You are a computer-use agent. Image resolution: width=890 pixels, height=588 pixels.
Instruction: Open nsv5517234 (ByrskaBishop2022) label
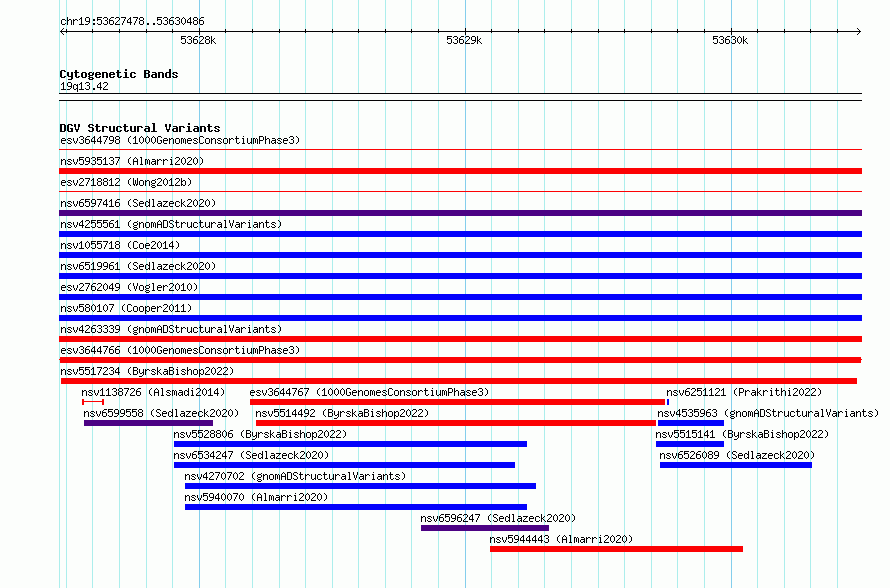point(147,371)
